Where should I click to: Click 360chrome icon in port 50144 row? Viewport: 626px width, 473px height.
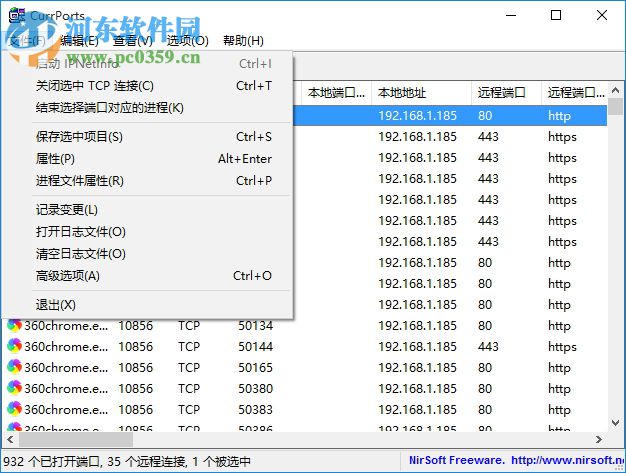(x=14, y=346)
